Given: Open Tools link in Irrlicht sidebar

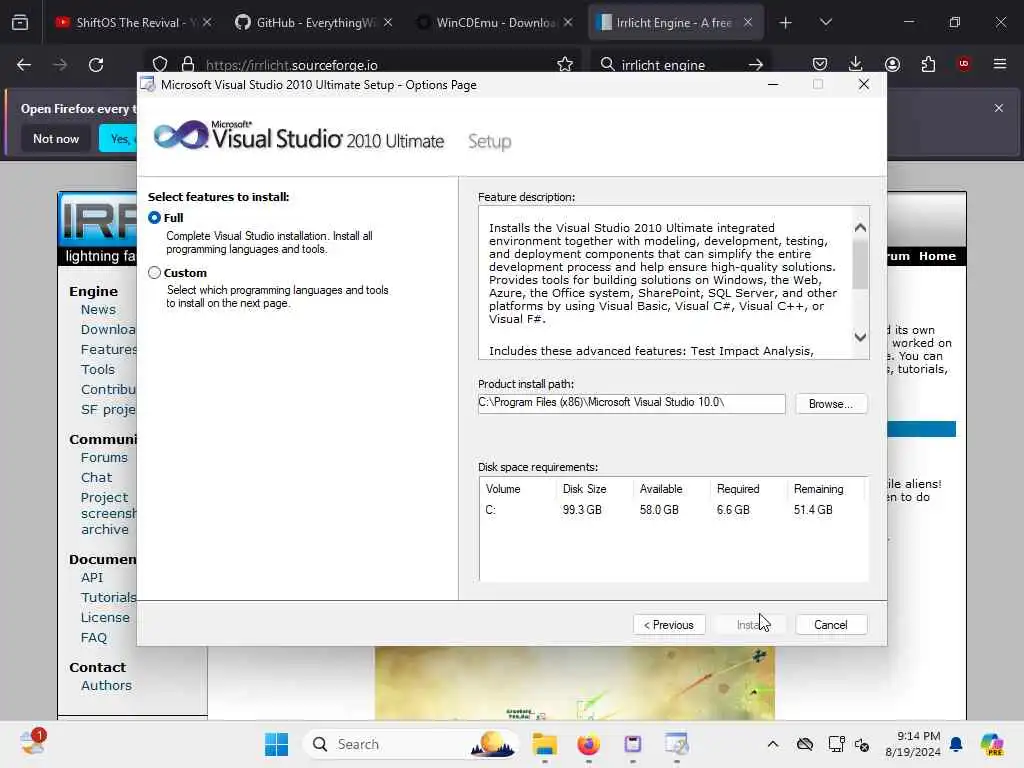Looking at the screenshot, I should (x=97, y=369).
